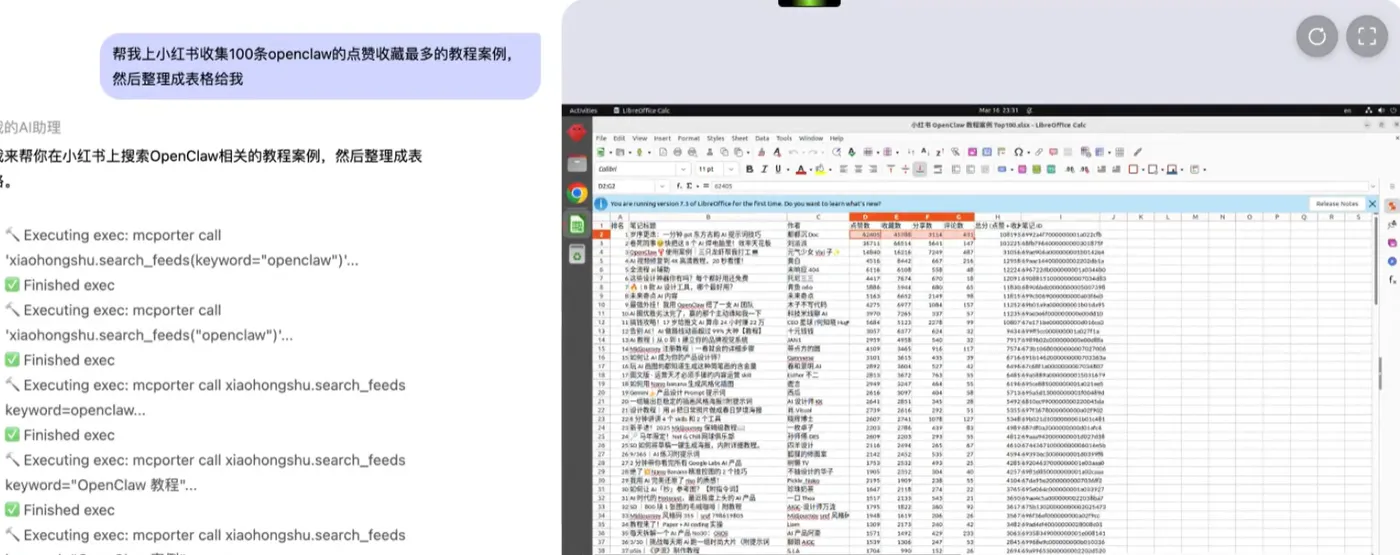1400x555 pixels.
Task: Open the Insert menu
Action: point(662,138)
